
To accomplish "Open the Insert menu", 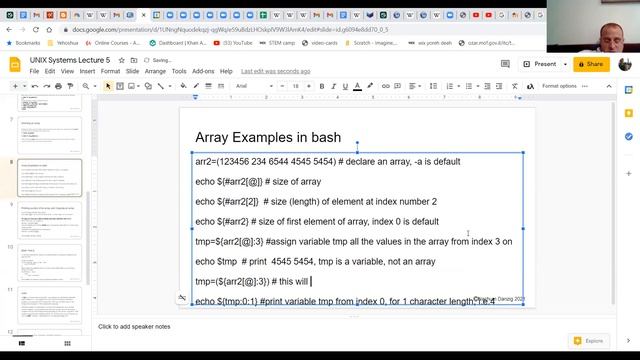I will click(x=87, y=71).
